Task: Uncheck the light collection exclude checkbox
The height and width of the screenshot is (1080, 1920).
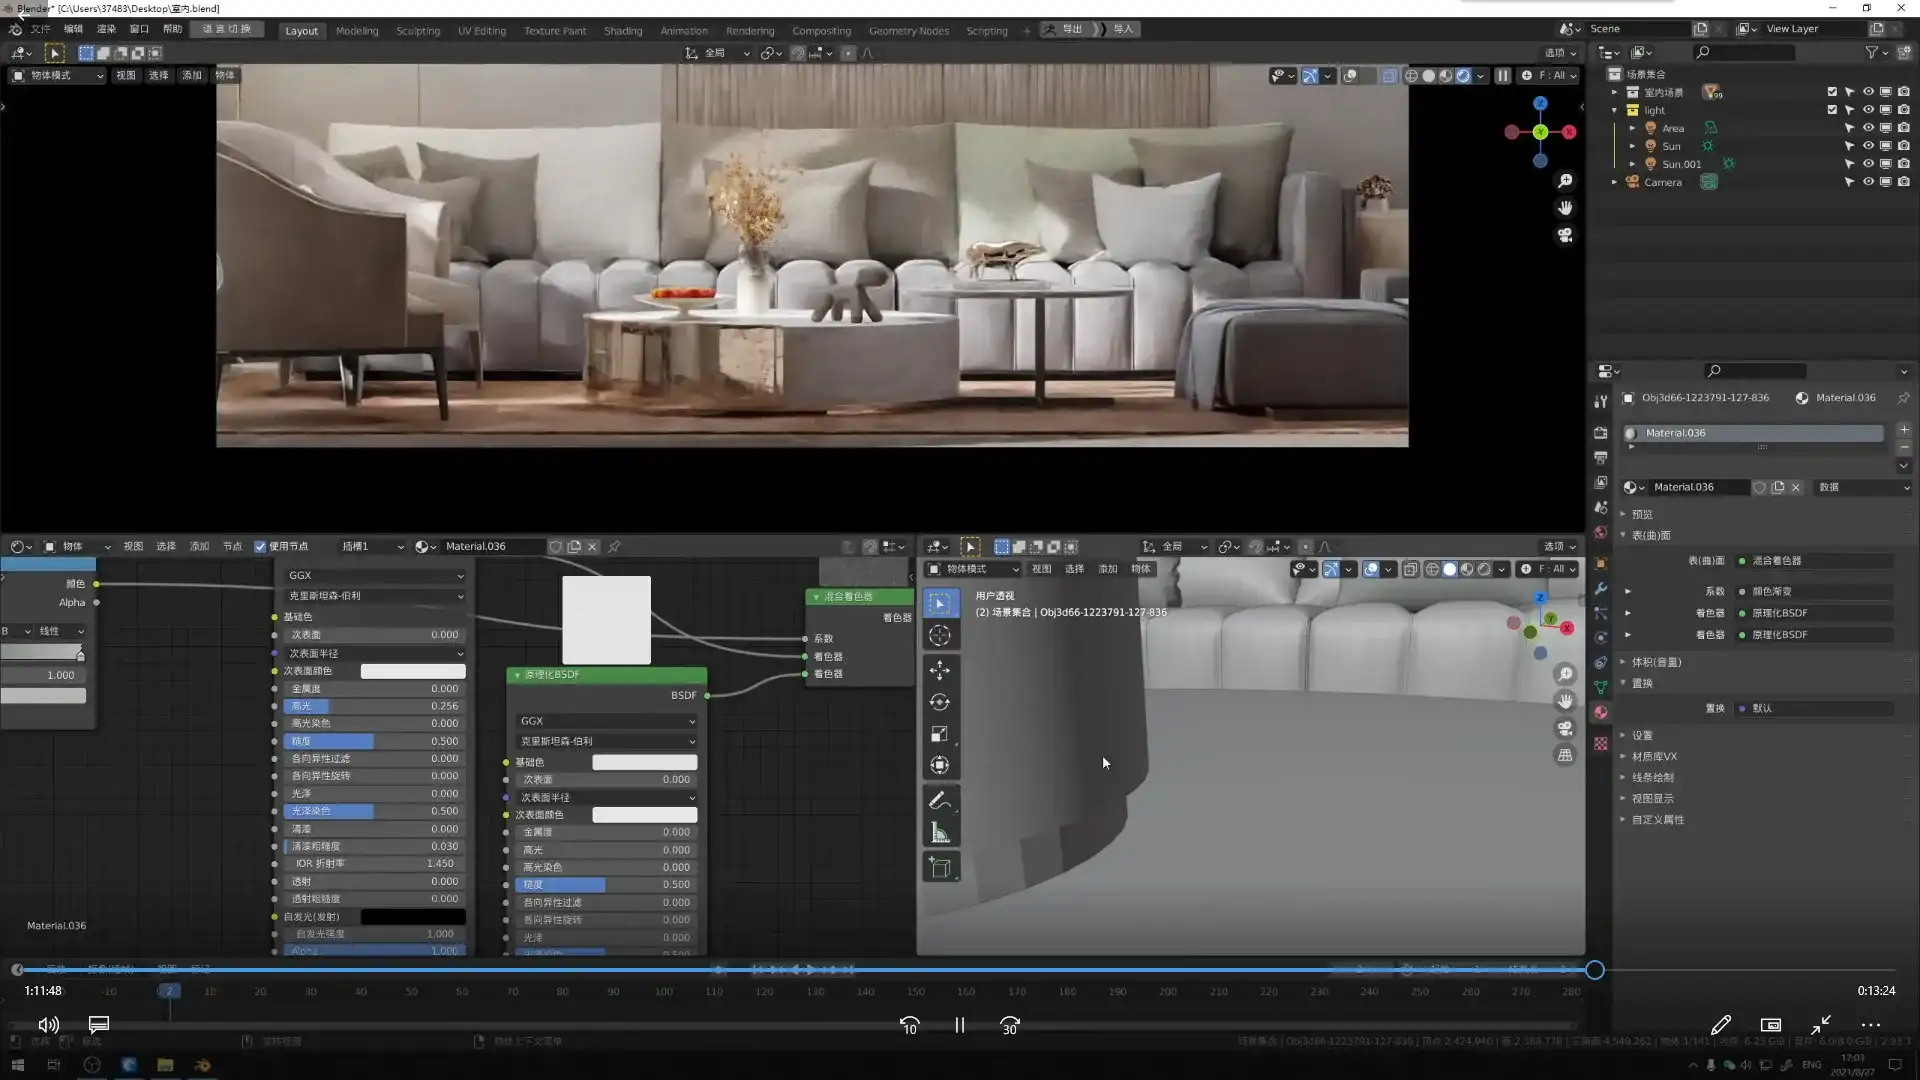Action: pos(1832,110)
